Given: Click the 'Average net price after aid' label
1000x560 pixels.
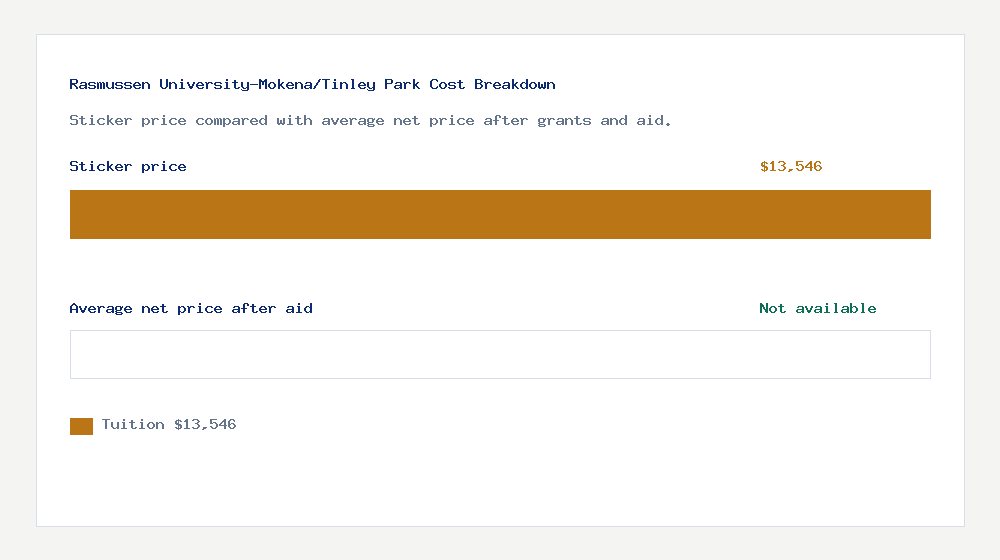Looking at the screenshot, I should pos(191,309).
